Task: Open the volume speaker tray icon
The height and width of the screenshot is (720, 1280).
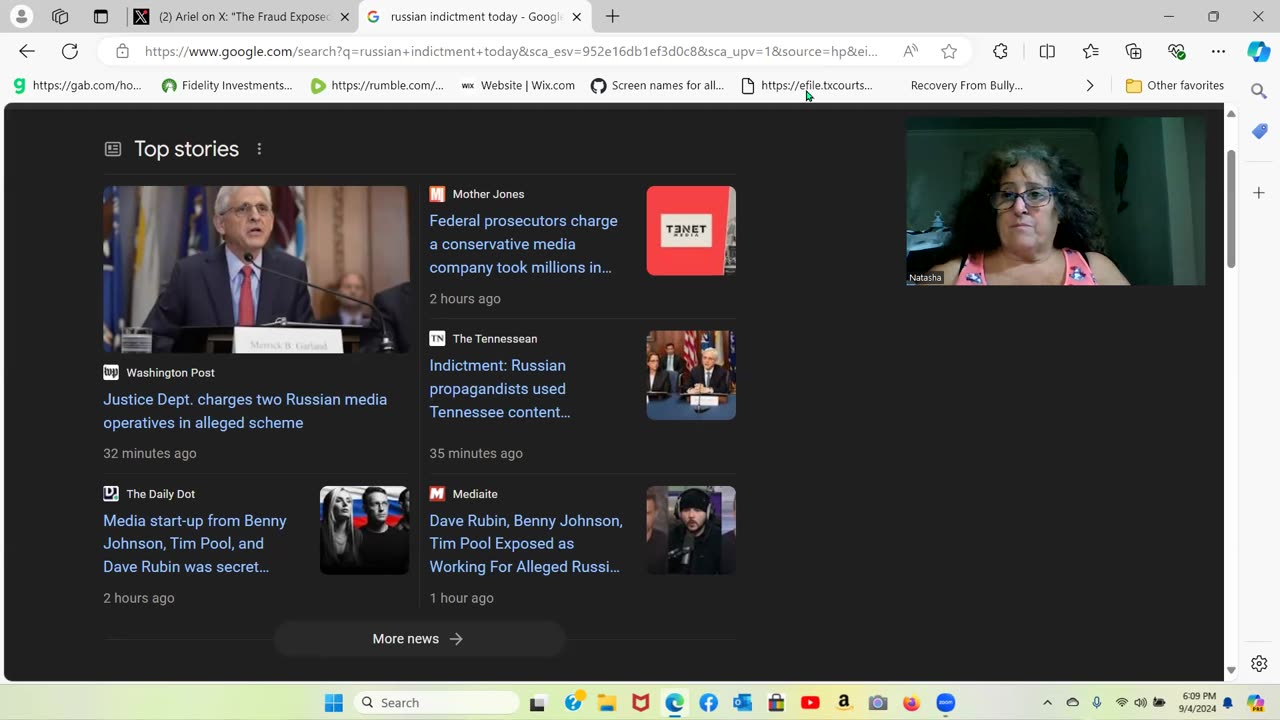Action: pyautogui.click(x=1140, y=703)
